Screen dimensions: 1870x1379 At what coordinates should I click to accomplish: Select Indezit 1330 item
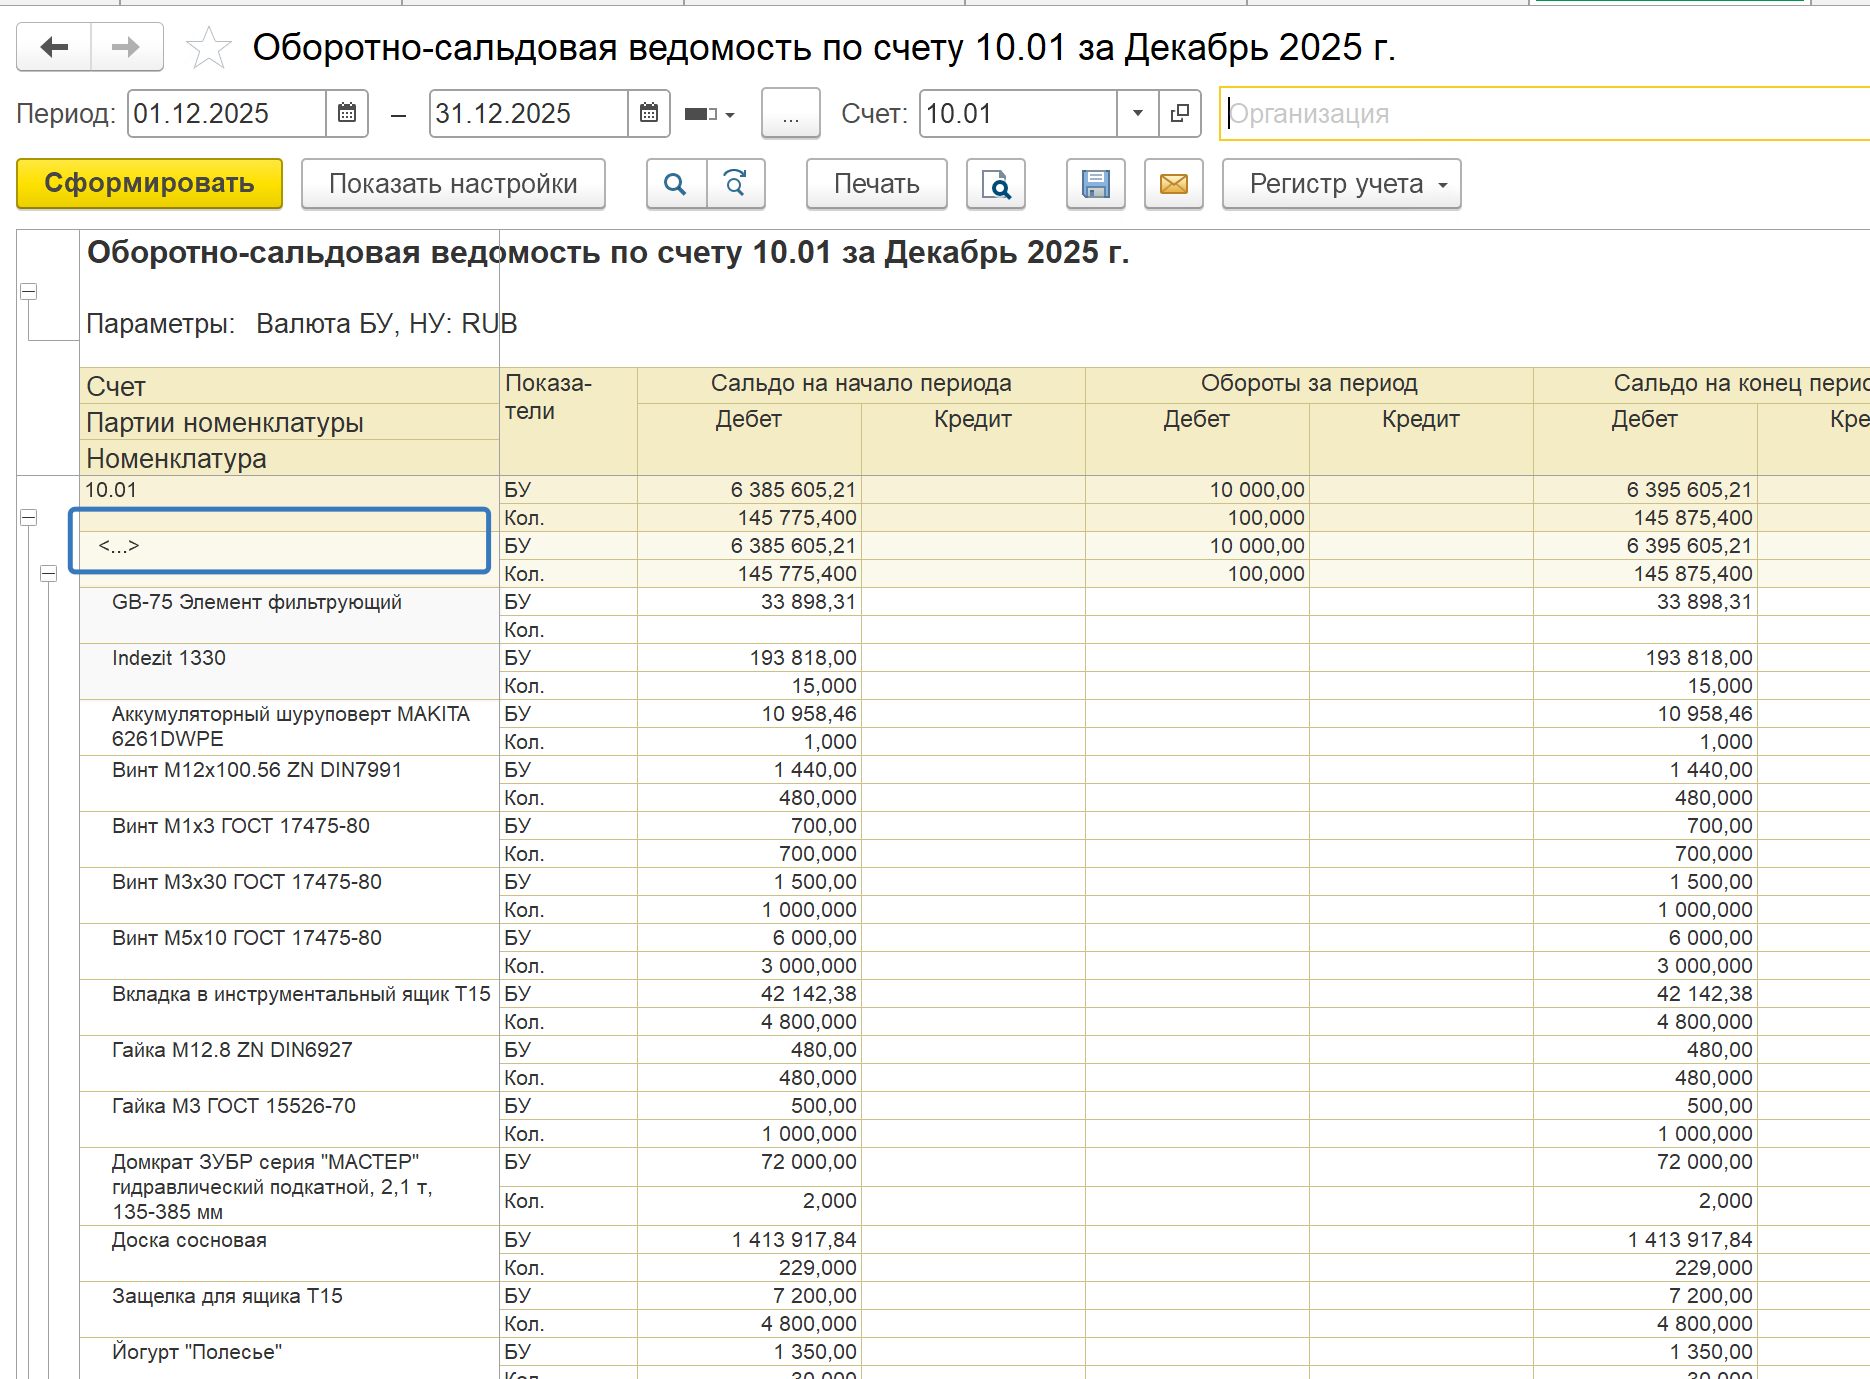[x=289, y=671]
